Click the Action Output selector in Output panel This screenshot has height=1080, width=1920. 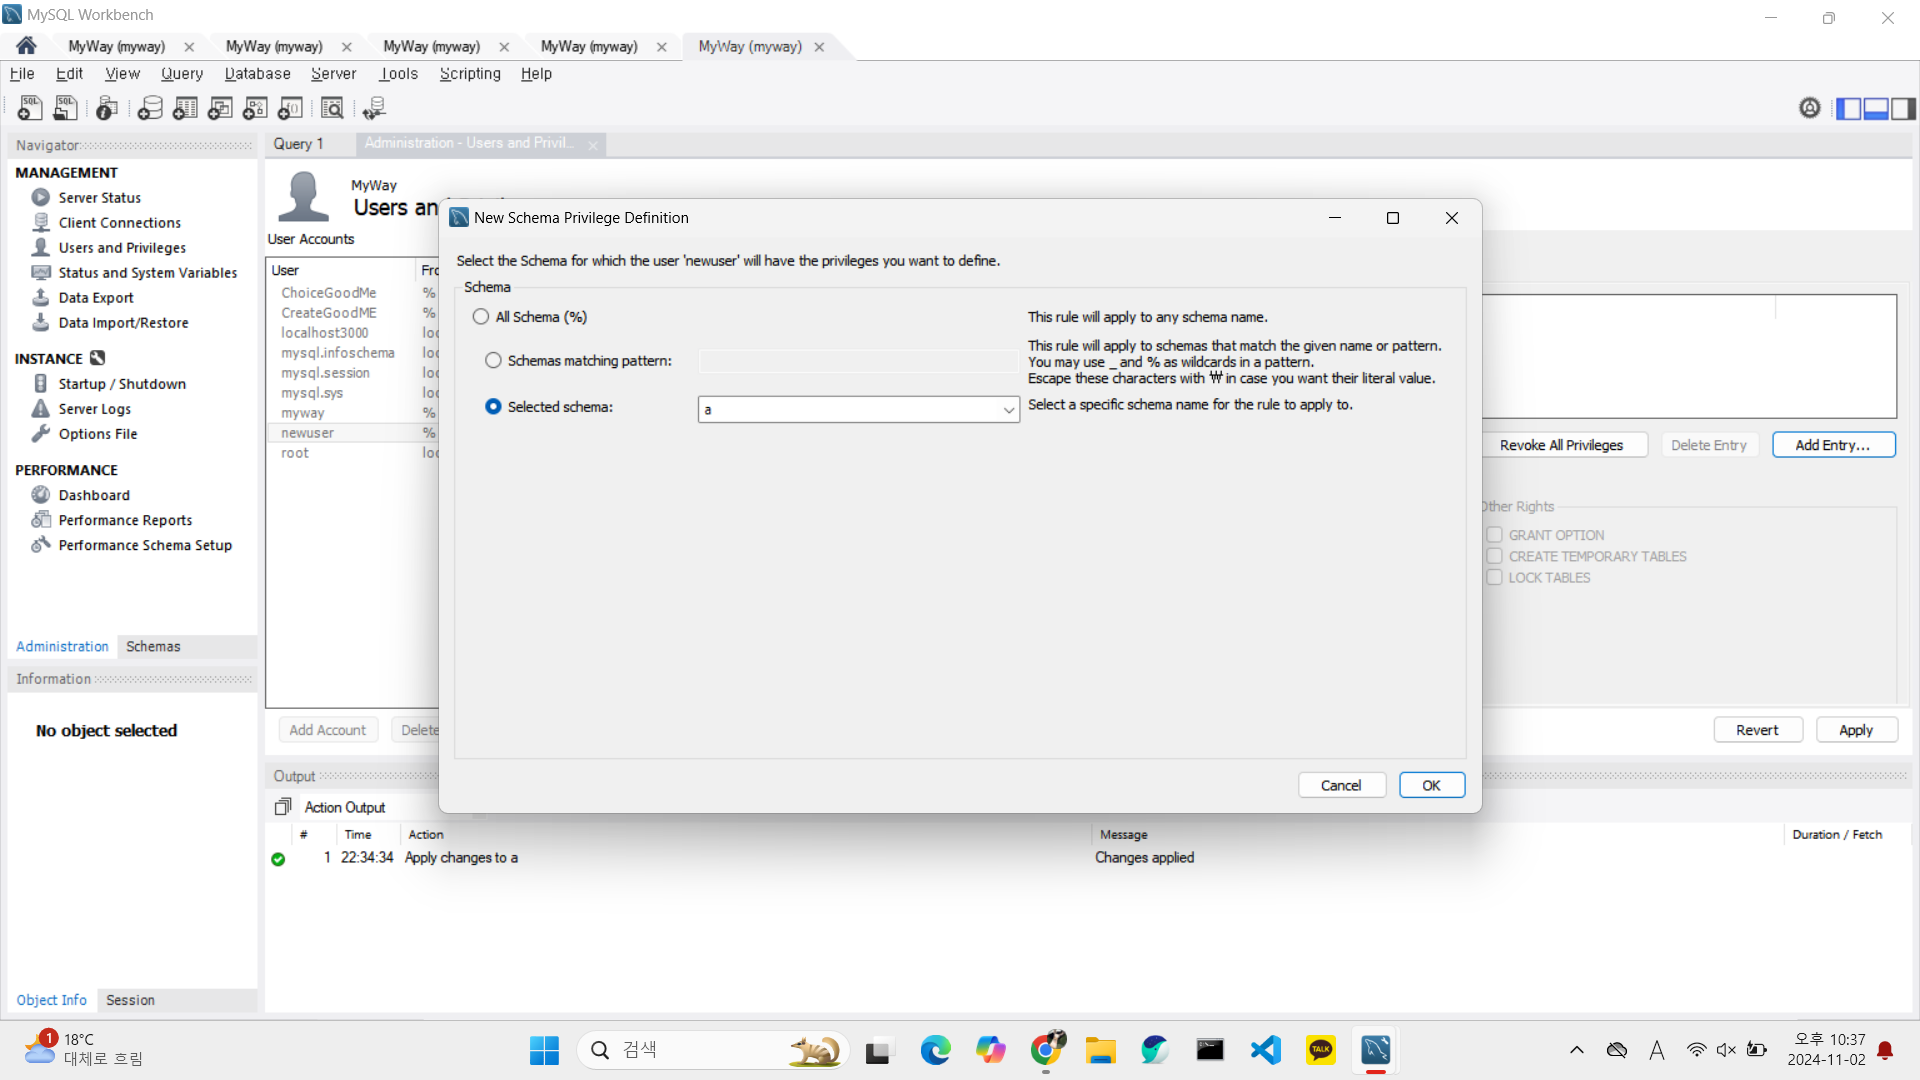(x=344, y=807)
